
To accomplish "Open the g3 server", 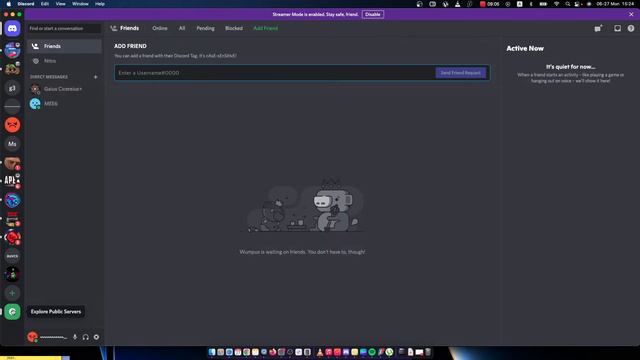I will [x=12, y=88].
